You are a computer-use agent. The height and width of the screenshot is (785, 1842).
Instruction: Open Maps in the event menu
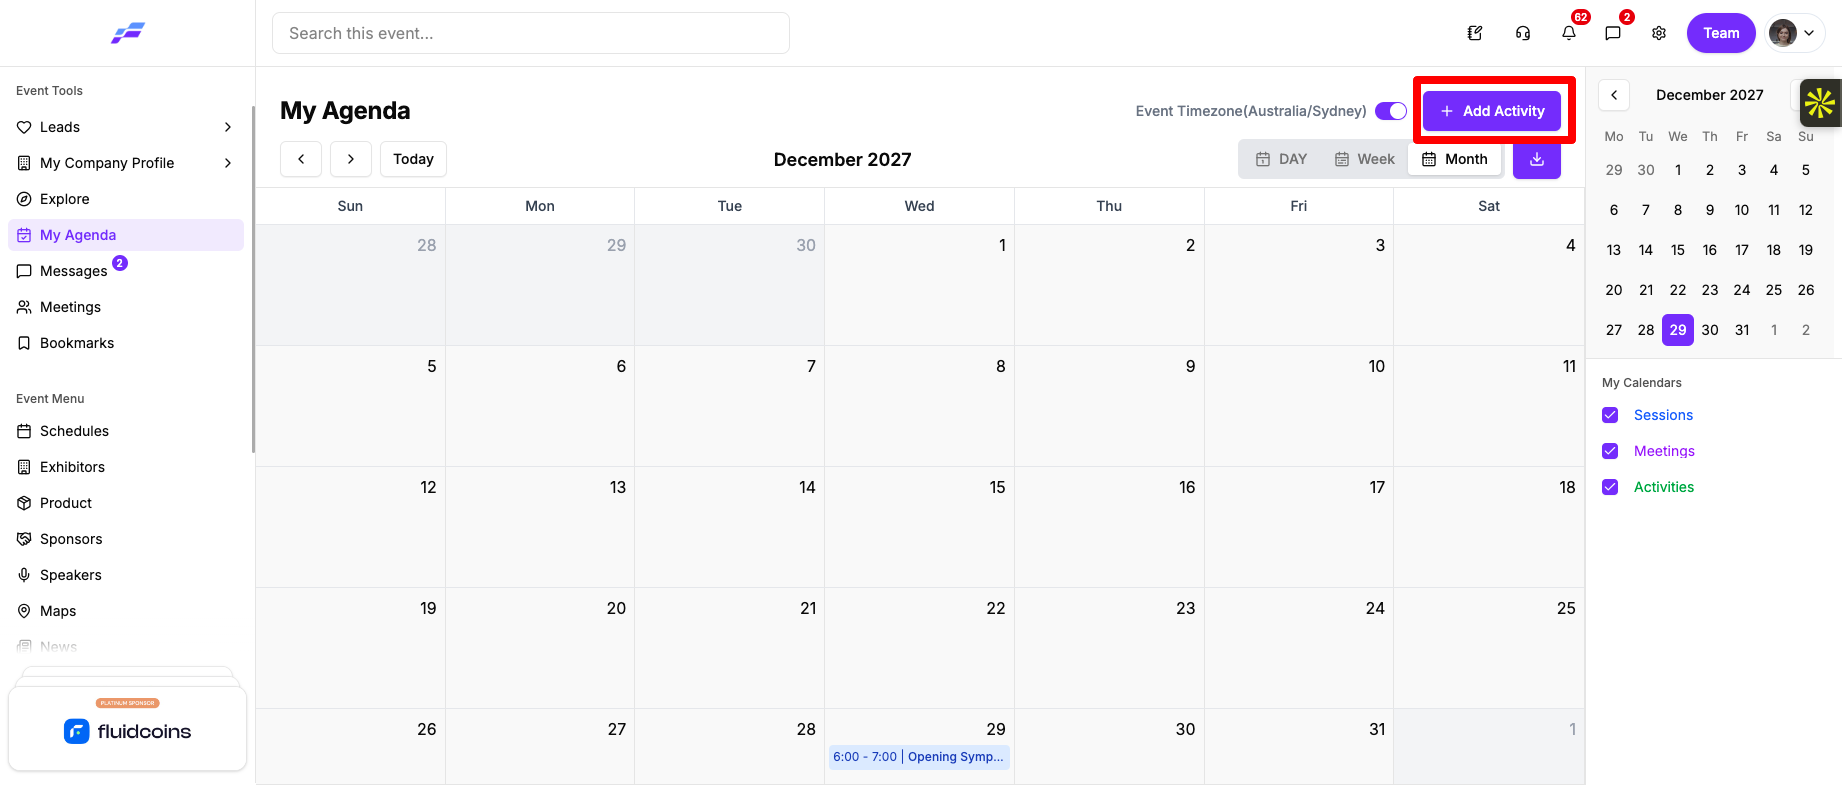click(x=126, y=611)
